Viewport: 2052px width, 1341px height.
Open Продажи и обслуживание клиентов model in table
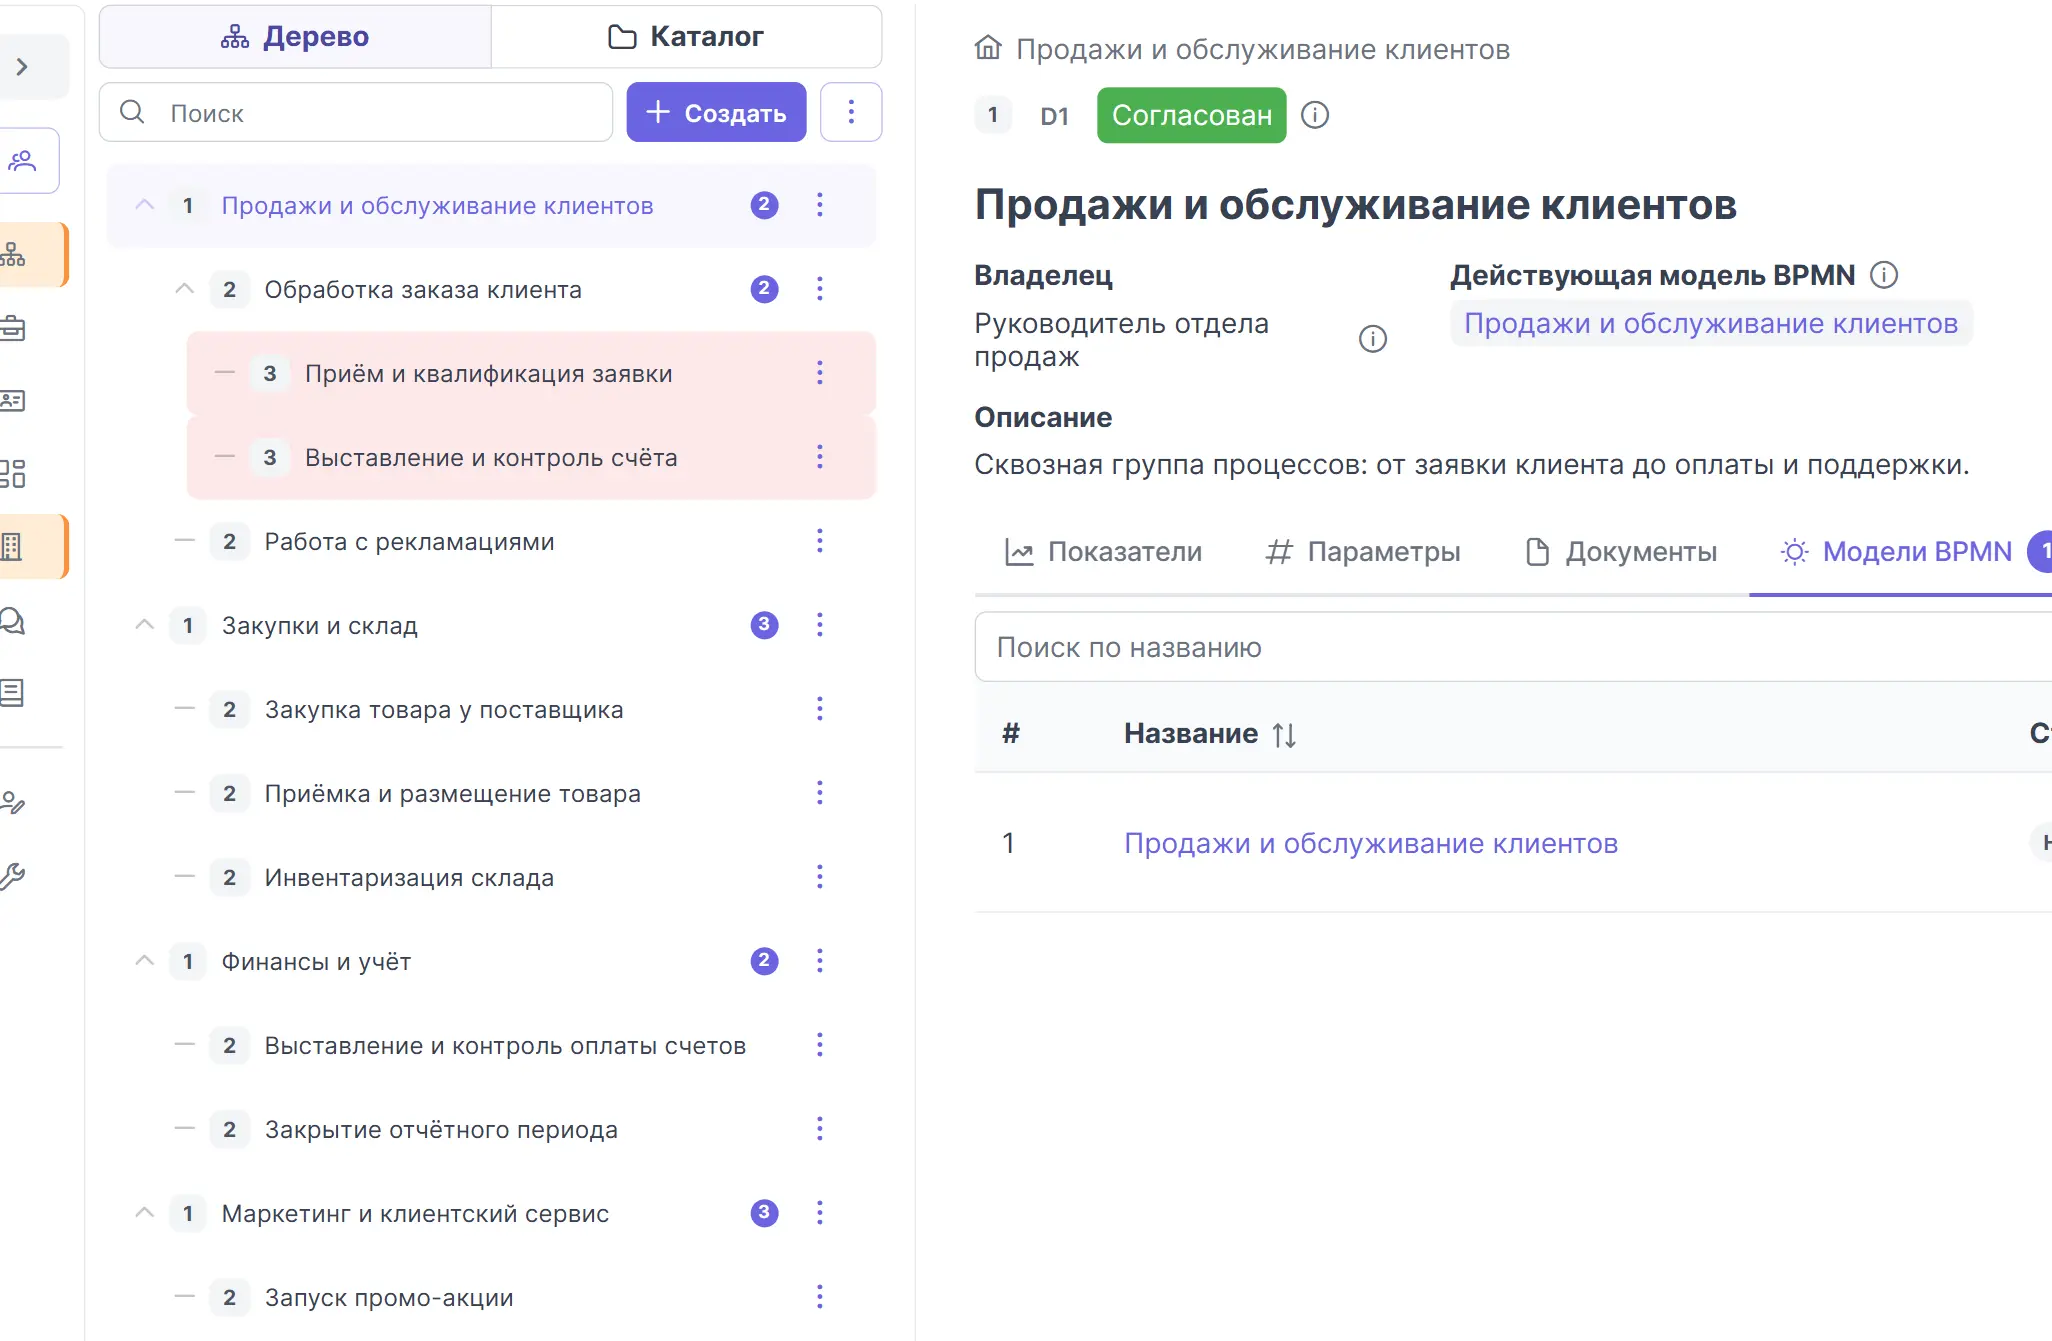1371,843
